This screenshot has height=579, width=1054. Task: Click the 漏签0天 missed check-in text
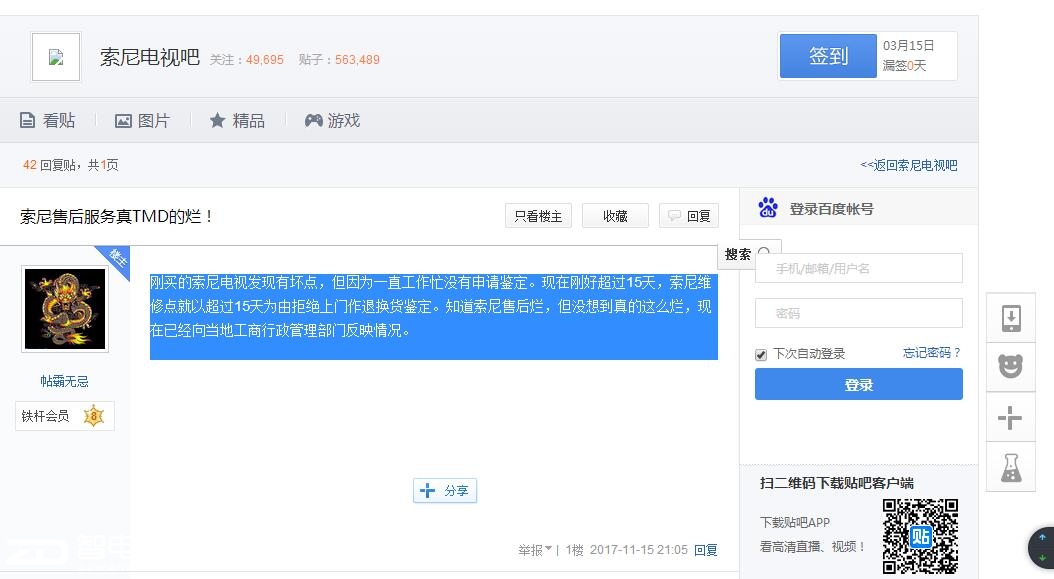click(x=904, y=66)
